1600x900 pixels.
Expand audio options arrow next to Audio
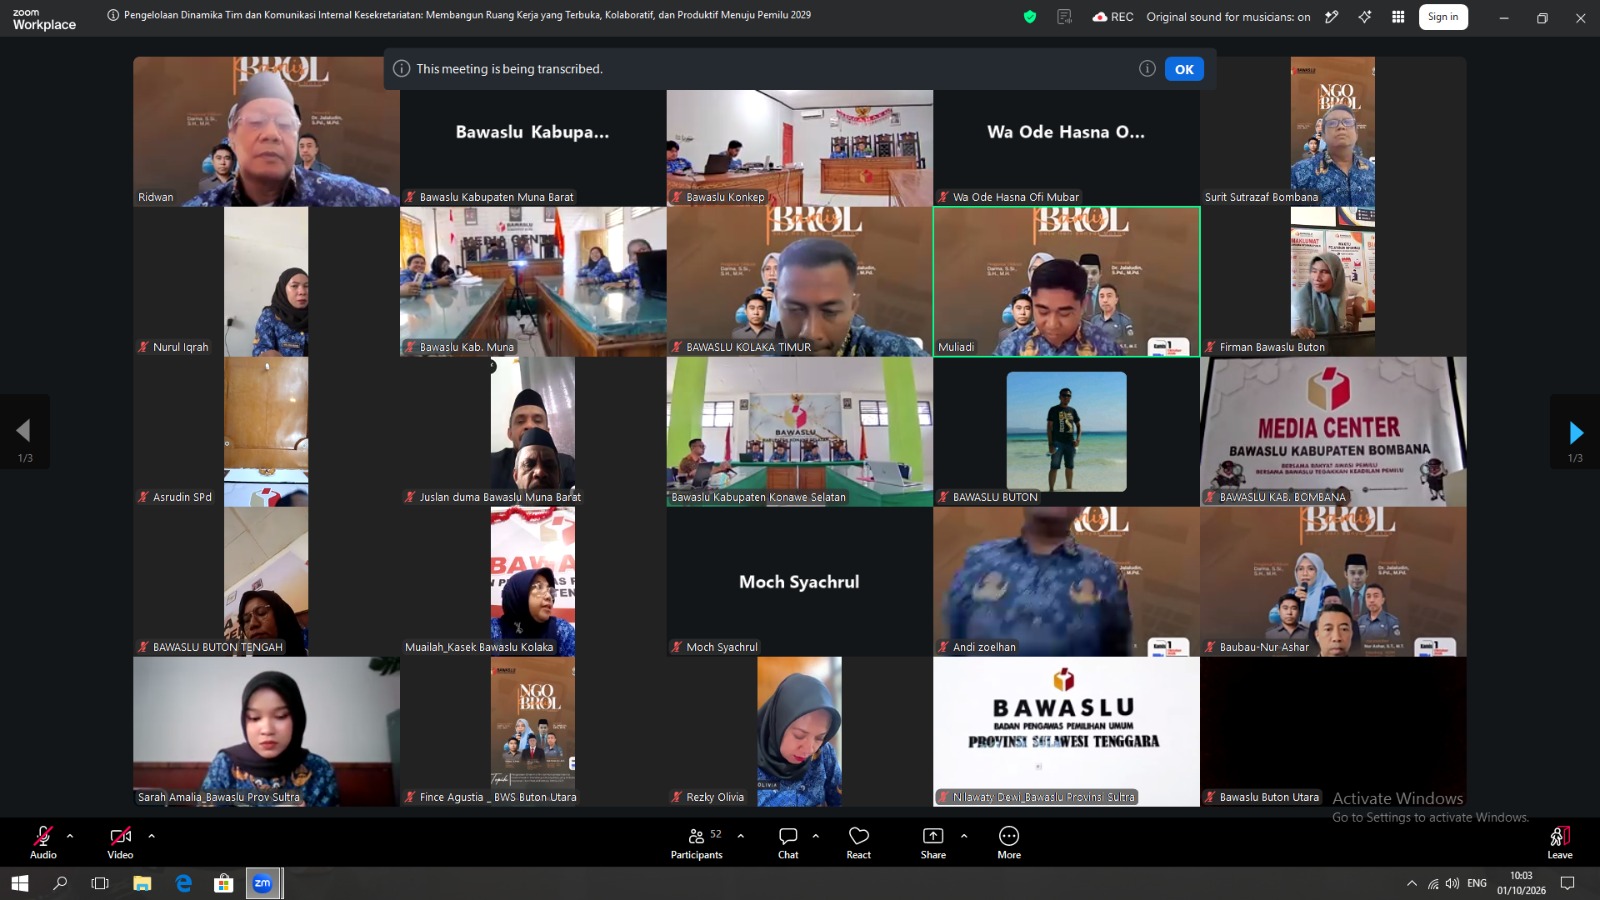[x=70, y=836]
